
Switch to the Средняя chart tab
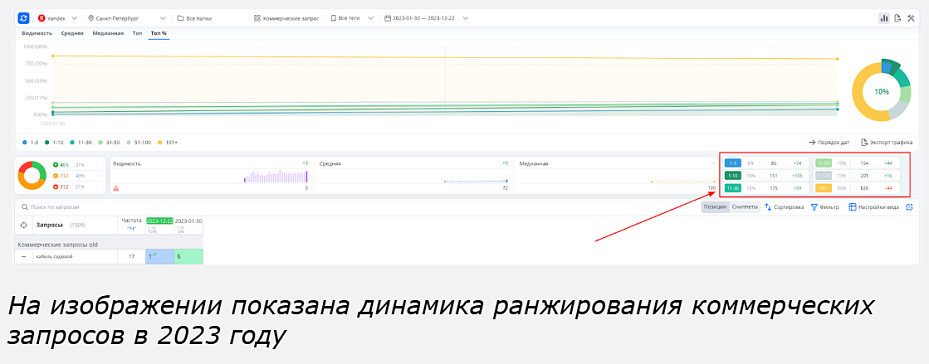(72, 33)
